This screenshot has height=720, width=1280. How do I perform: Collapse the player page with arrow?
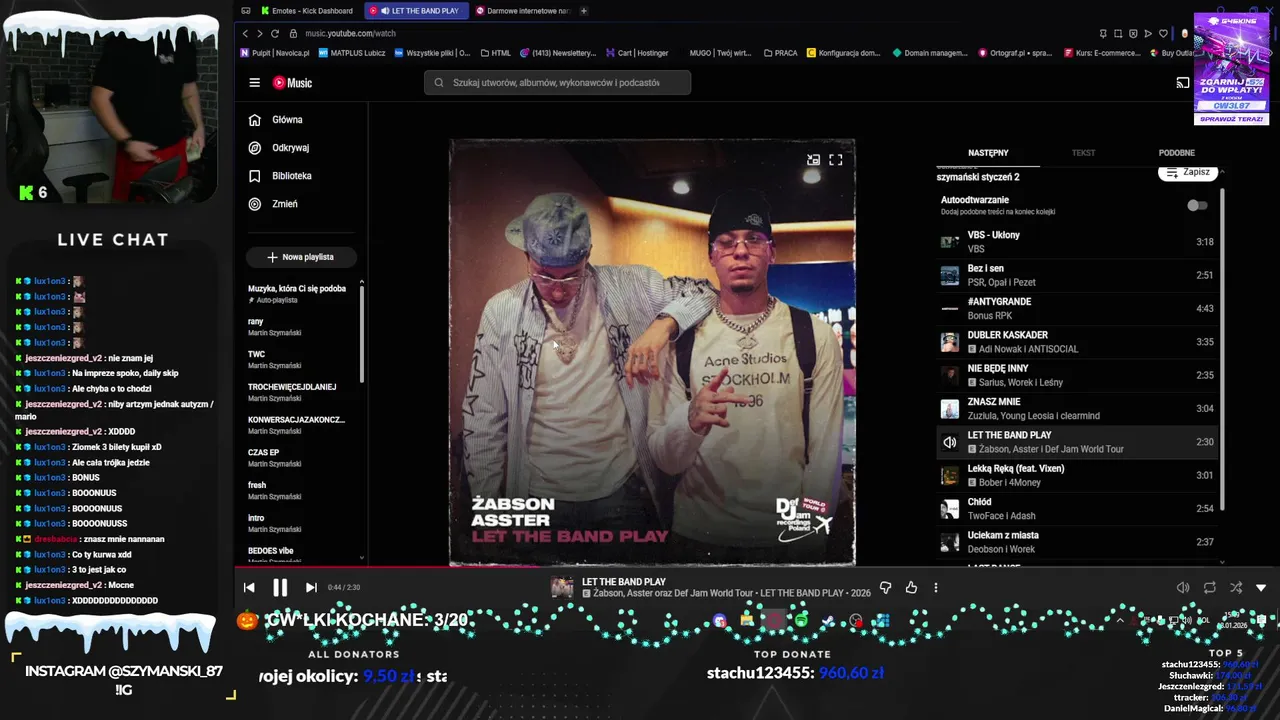(1261, 588)
